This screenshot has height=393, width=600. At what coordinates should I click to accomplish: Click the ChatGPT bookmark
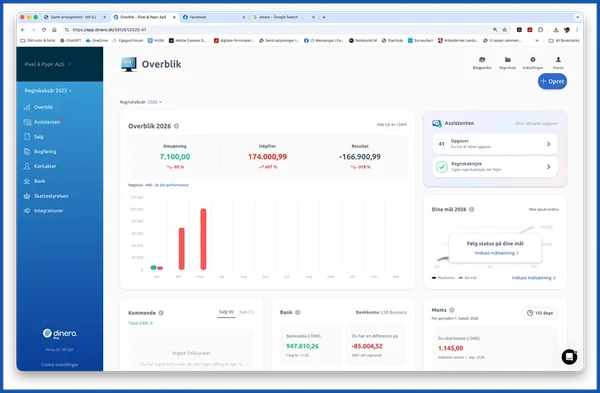[71, 40]
